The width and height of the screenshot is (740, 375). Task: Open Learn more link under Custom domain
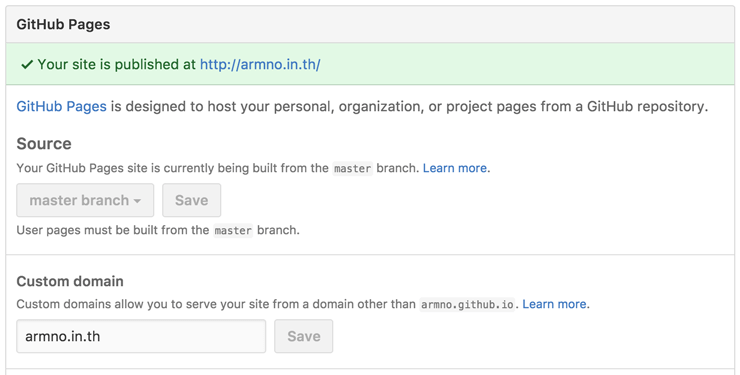(x=554, y=304)
